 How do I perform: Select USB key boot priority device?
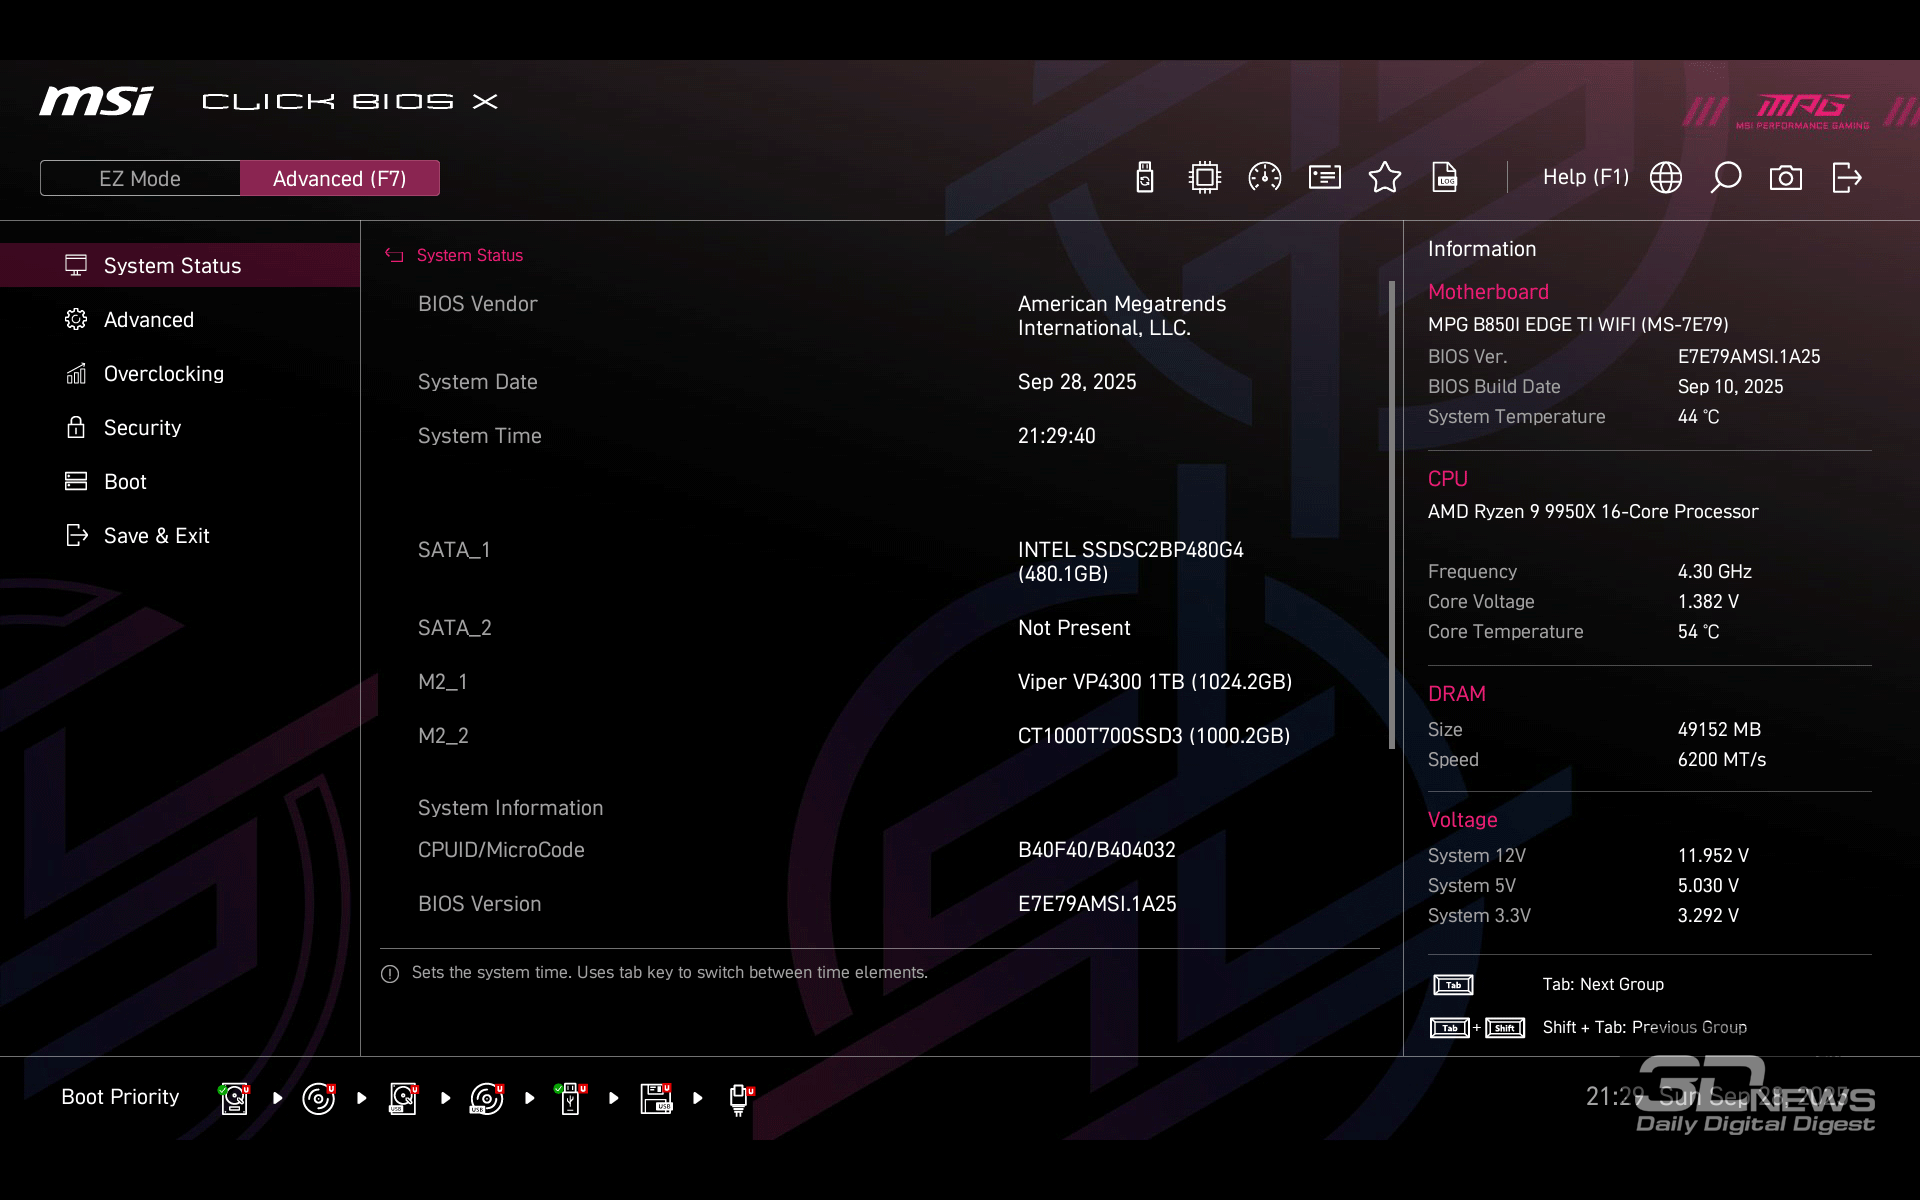pos(571,1098)
